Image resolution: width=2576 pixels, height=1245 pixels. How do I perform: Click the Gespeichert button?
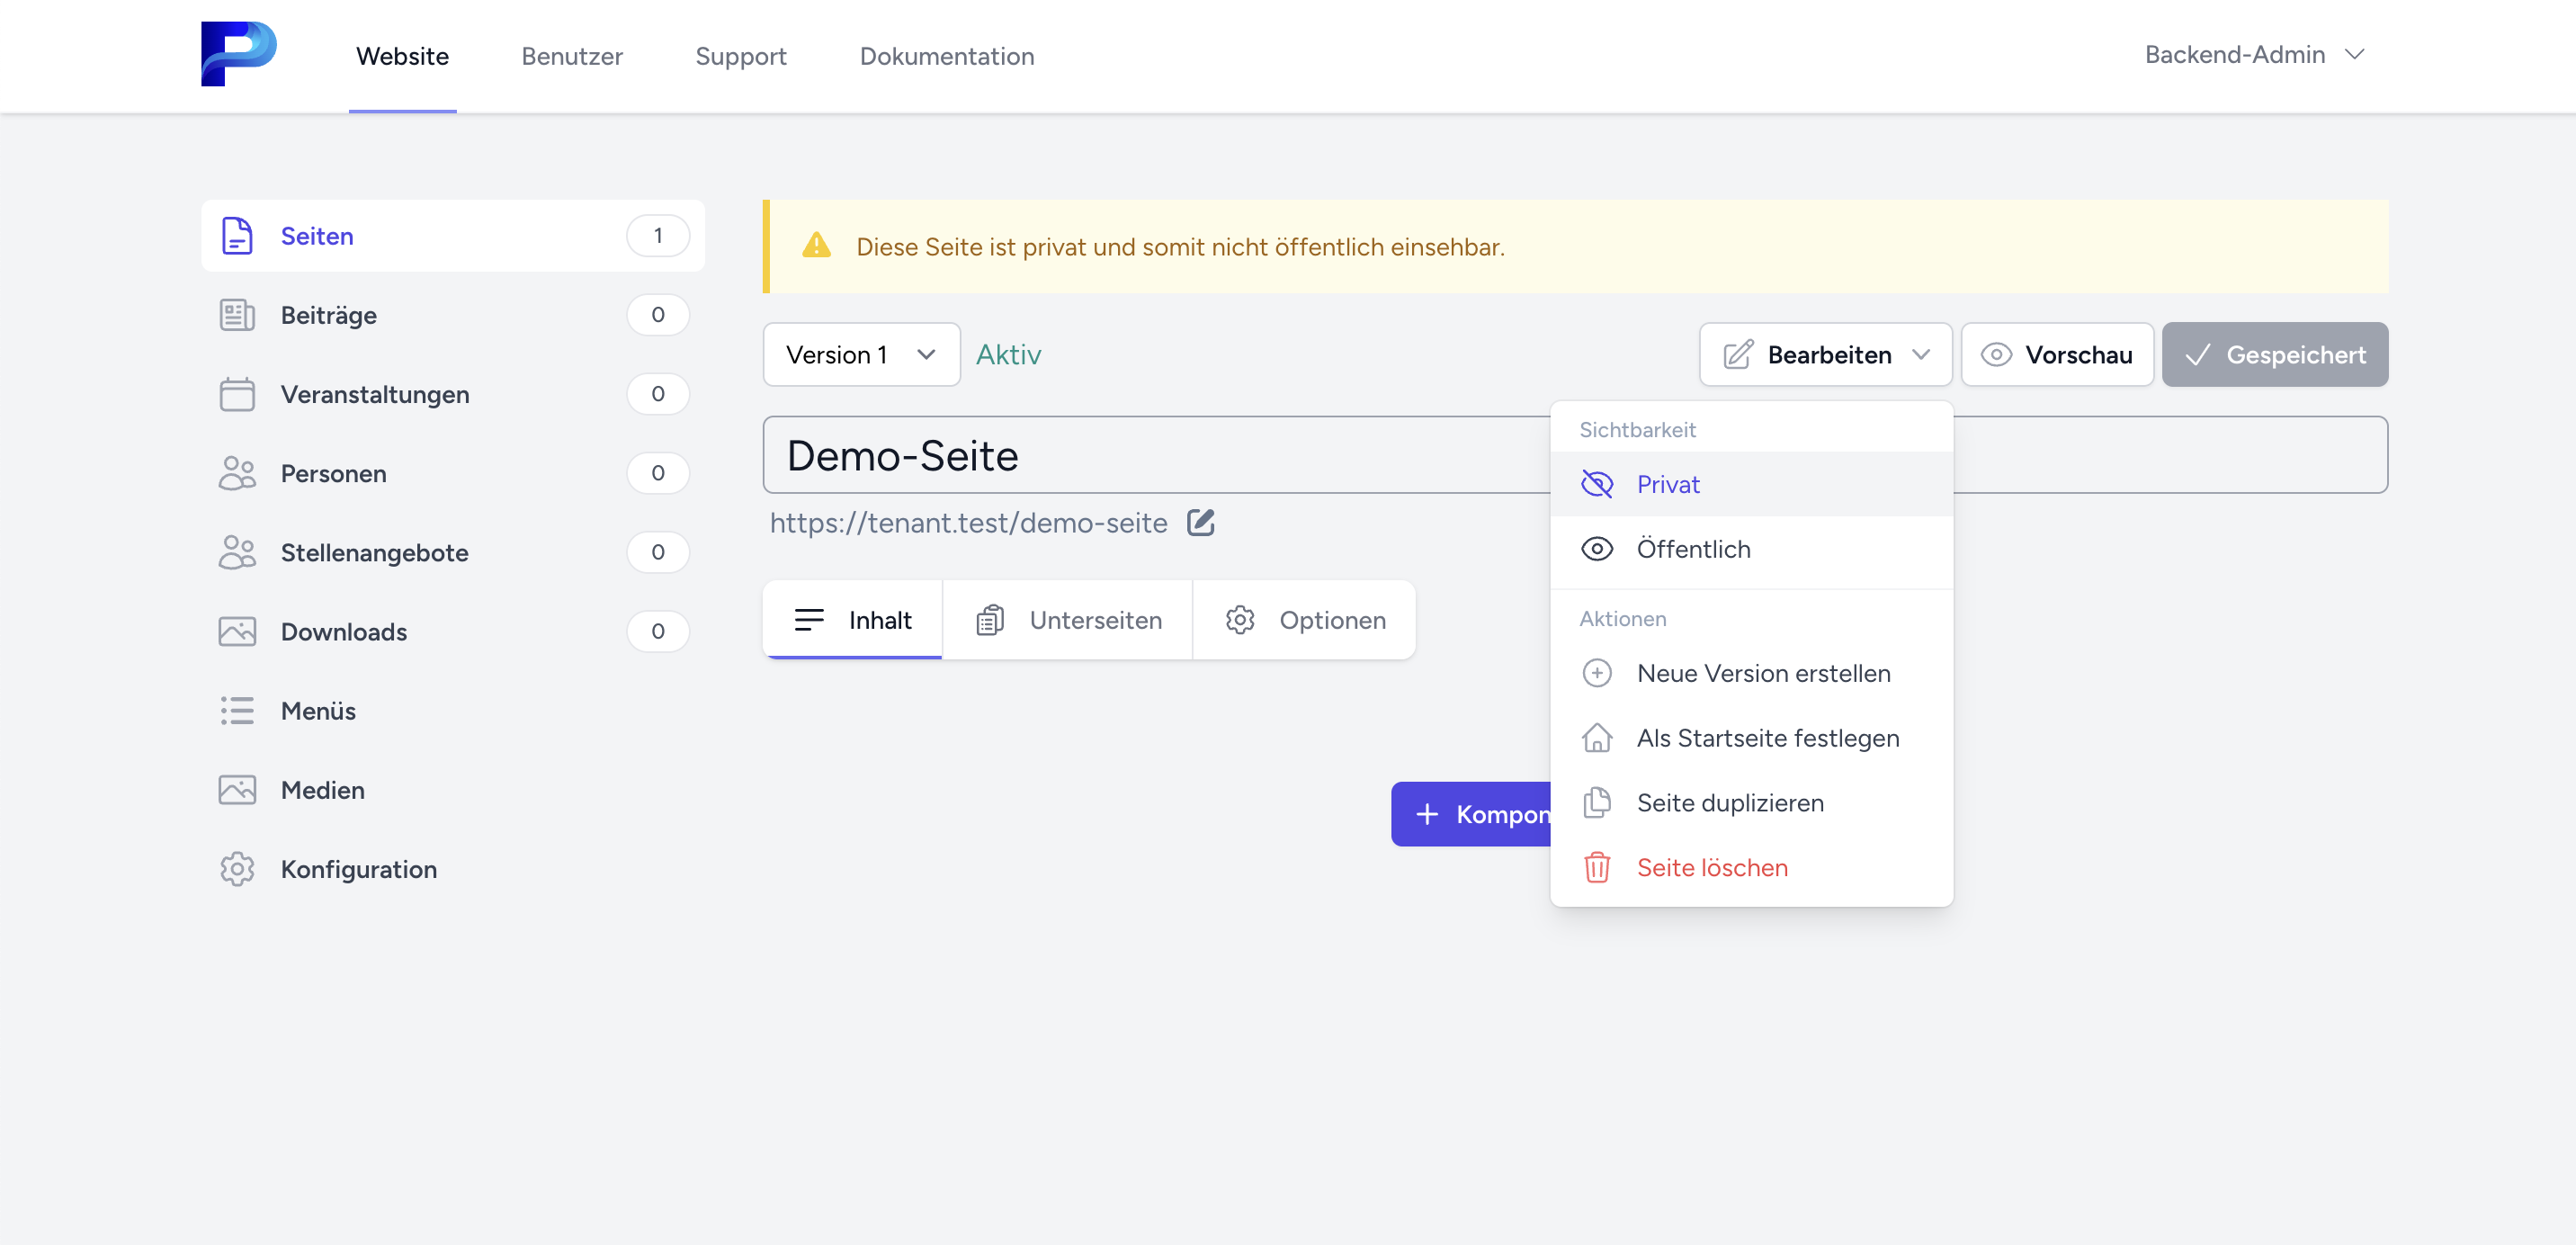(x=2273, y=355)
